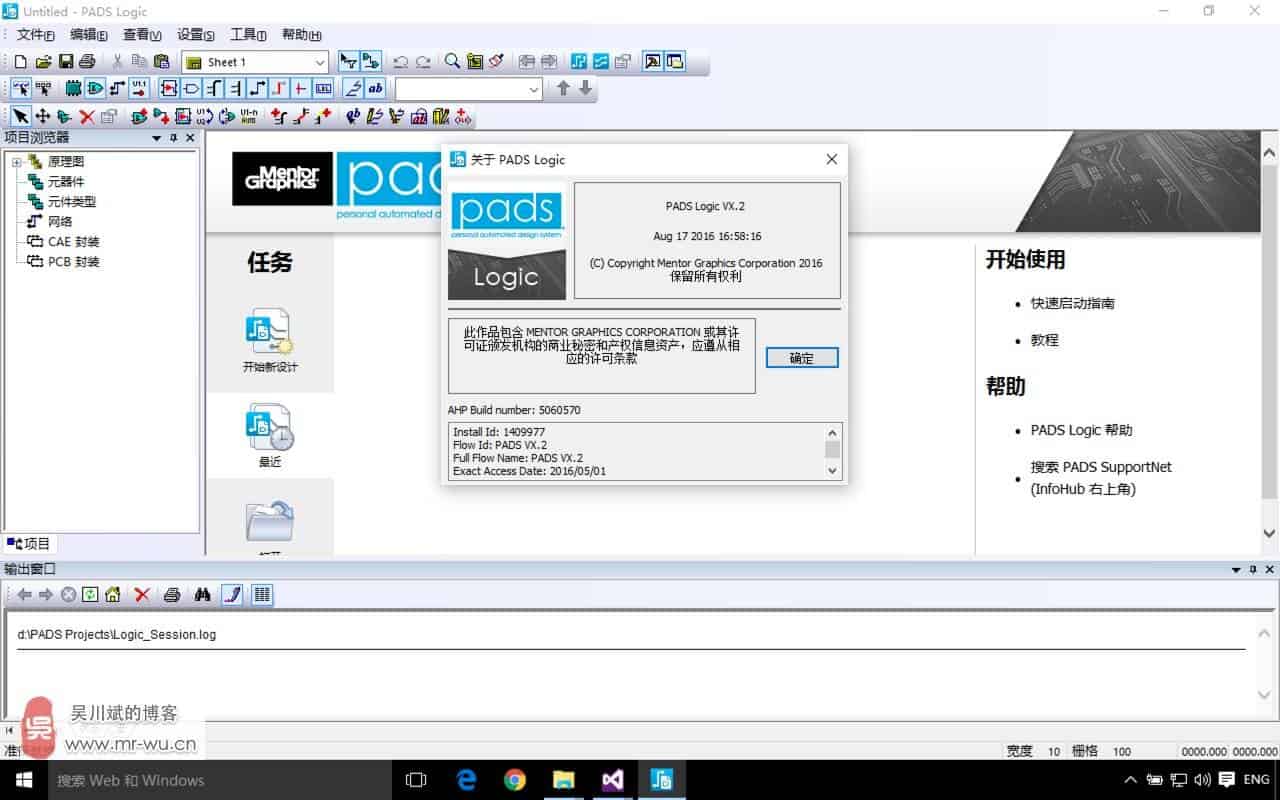
Task: Click the green Refresh icon in the output window
Action: point(91,594)
